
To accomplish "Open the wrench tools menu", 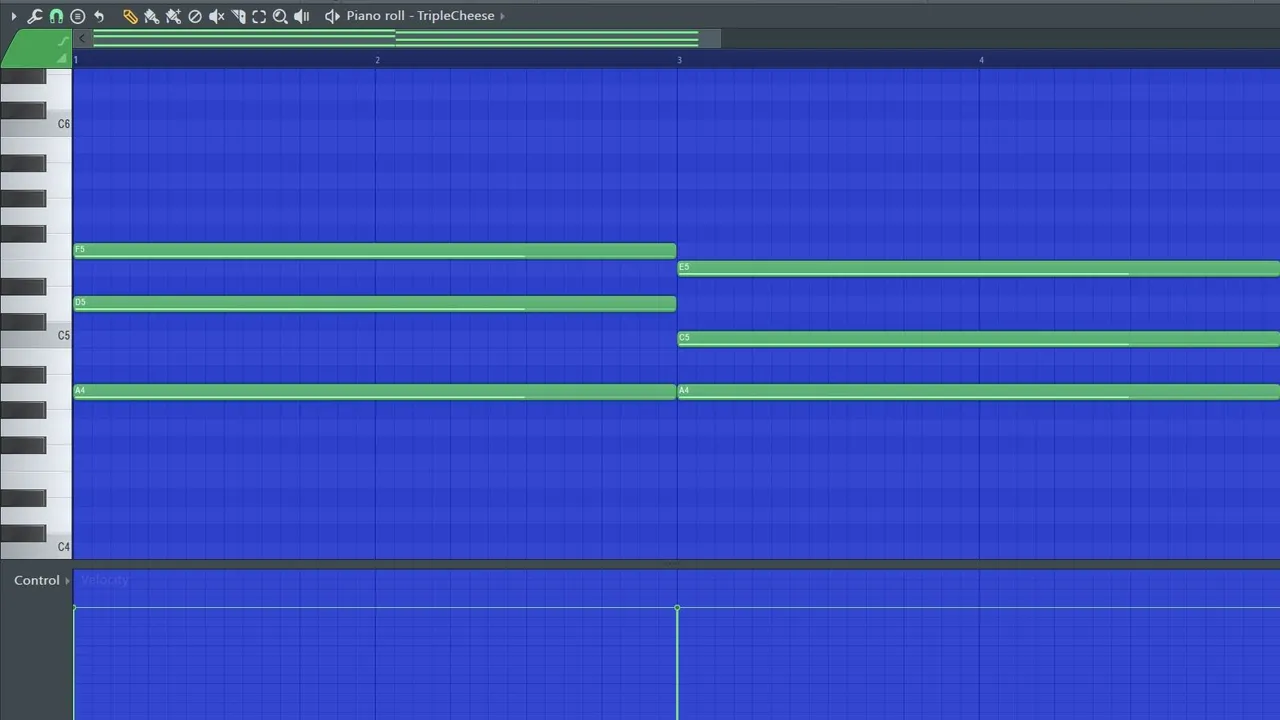I will [35, 16].
